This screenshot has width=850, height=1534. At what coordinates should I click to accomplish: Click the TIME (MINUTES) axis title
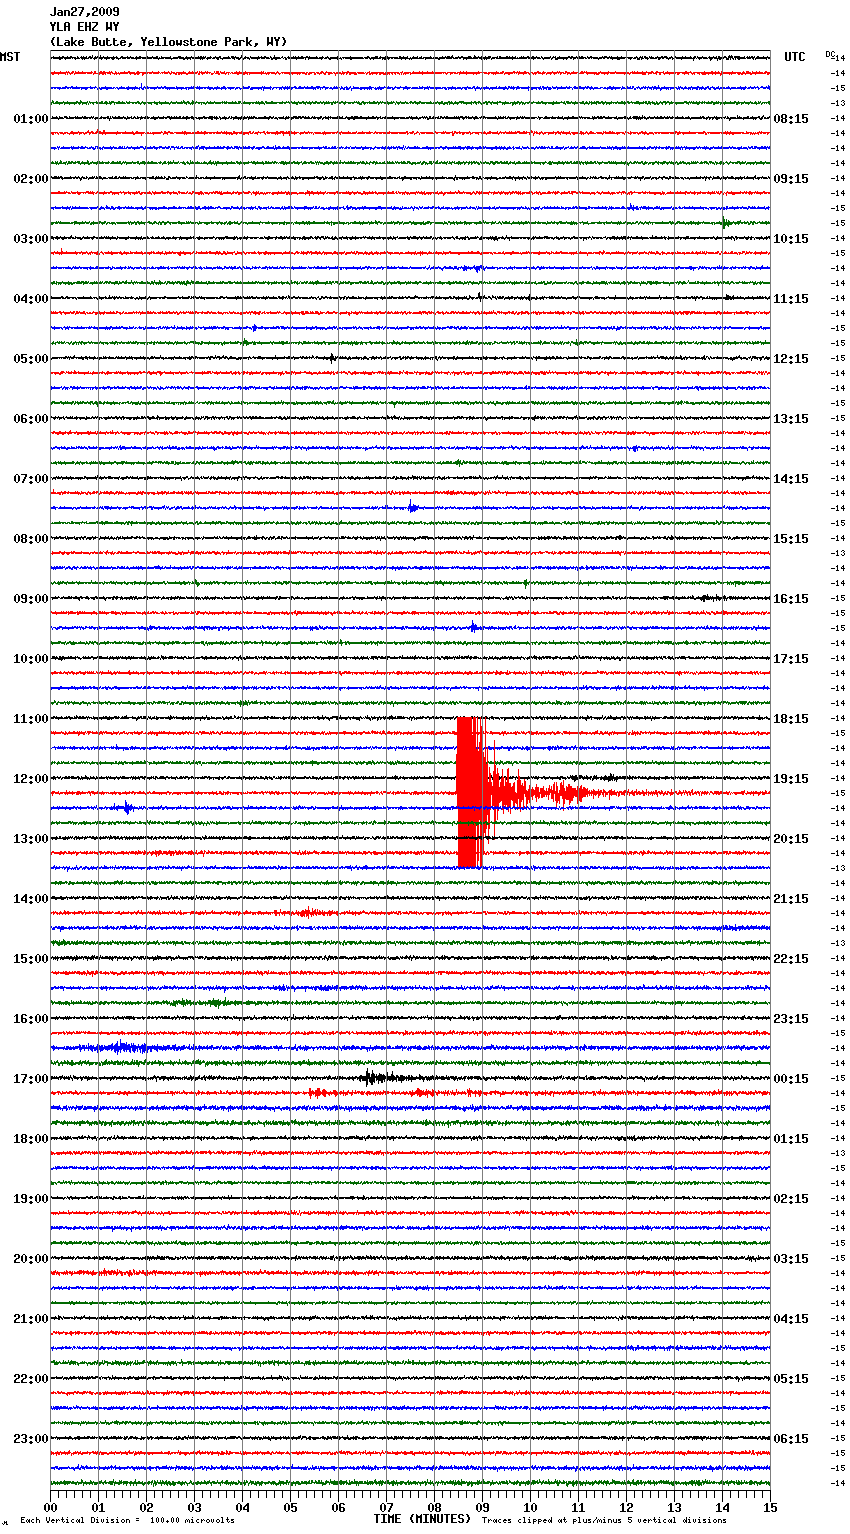click(x=422, y=1519)
